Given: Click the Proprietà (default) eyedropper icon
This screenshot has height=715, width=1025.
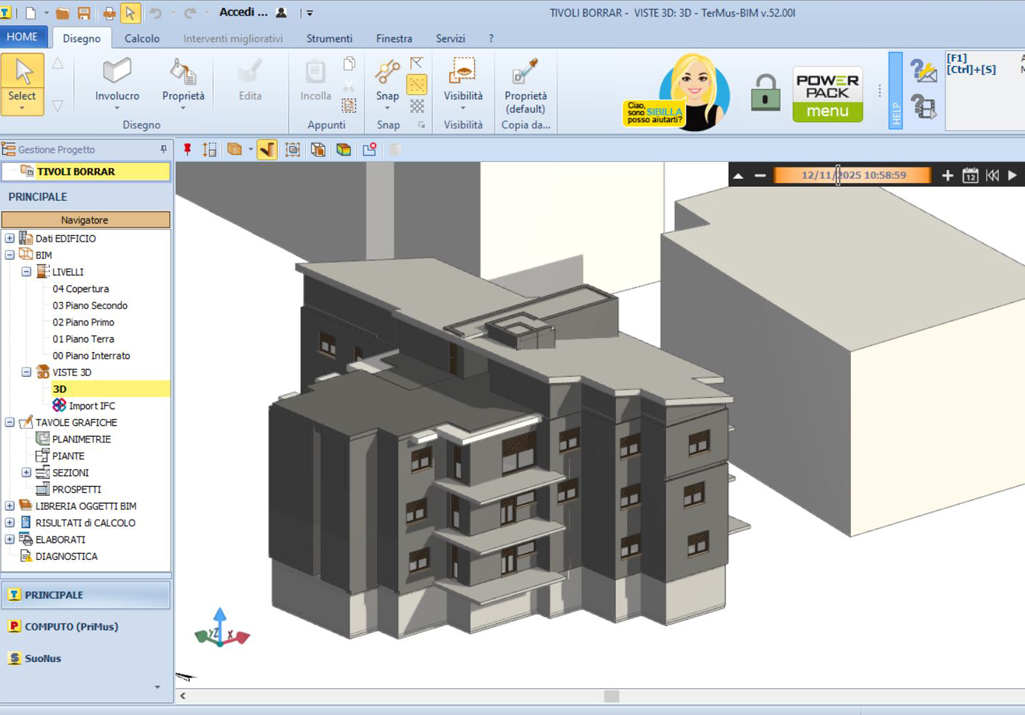Looking at the screenshot, I should (x=525, y=72).
